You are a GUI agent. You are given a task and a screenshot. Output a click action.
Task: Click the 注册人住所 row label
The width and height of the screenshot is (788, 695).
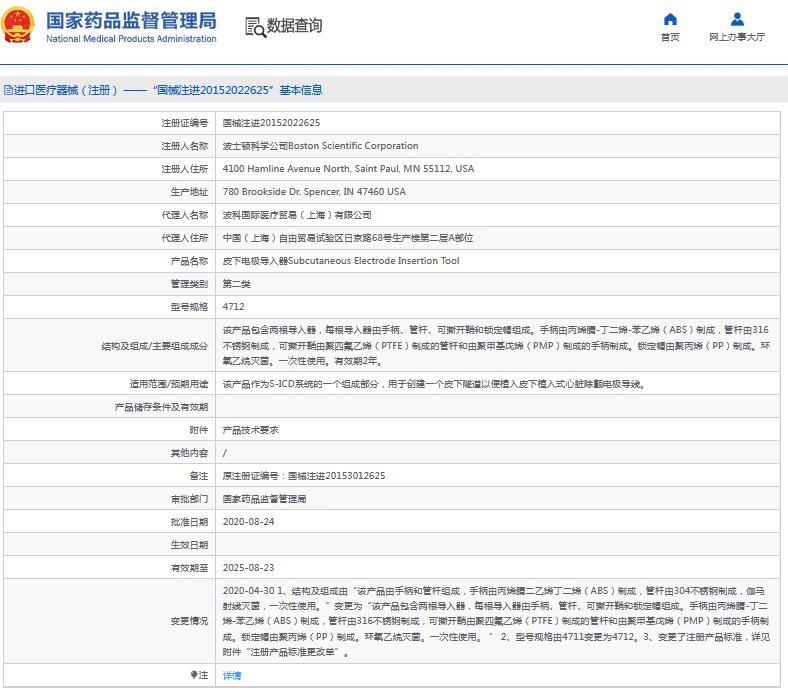(184, 169)
